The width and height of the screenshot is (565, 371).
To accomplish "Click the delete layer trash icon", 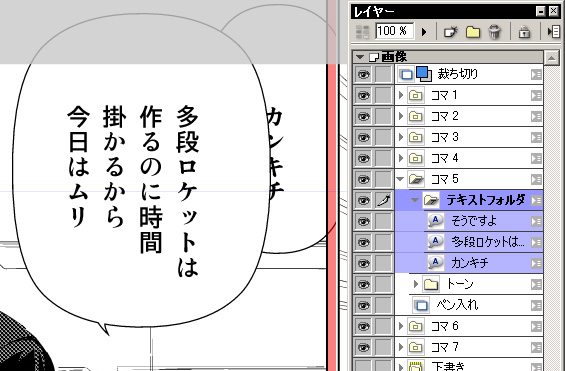I will 494,32.
